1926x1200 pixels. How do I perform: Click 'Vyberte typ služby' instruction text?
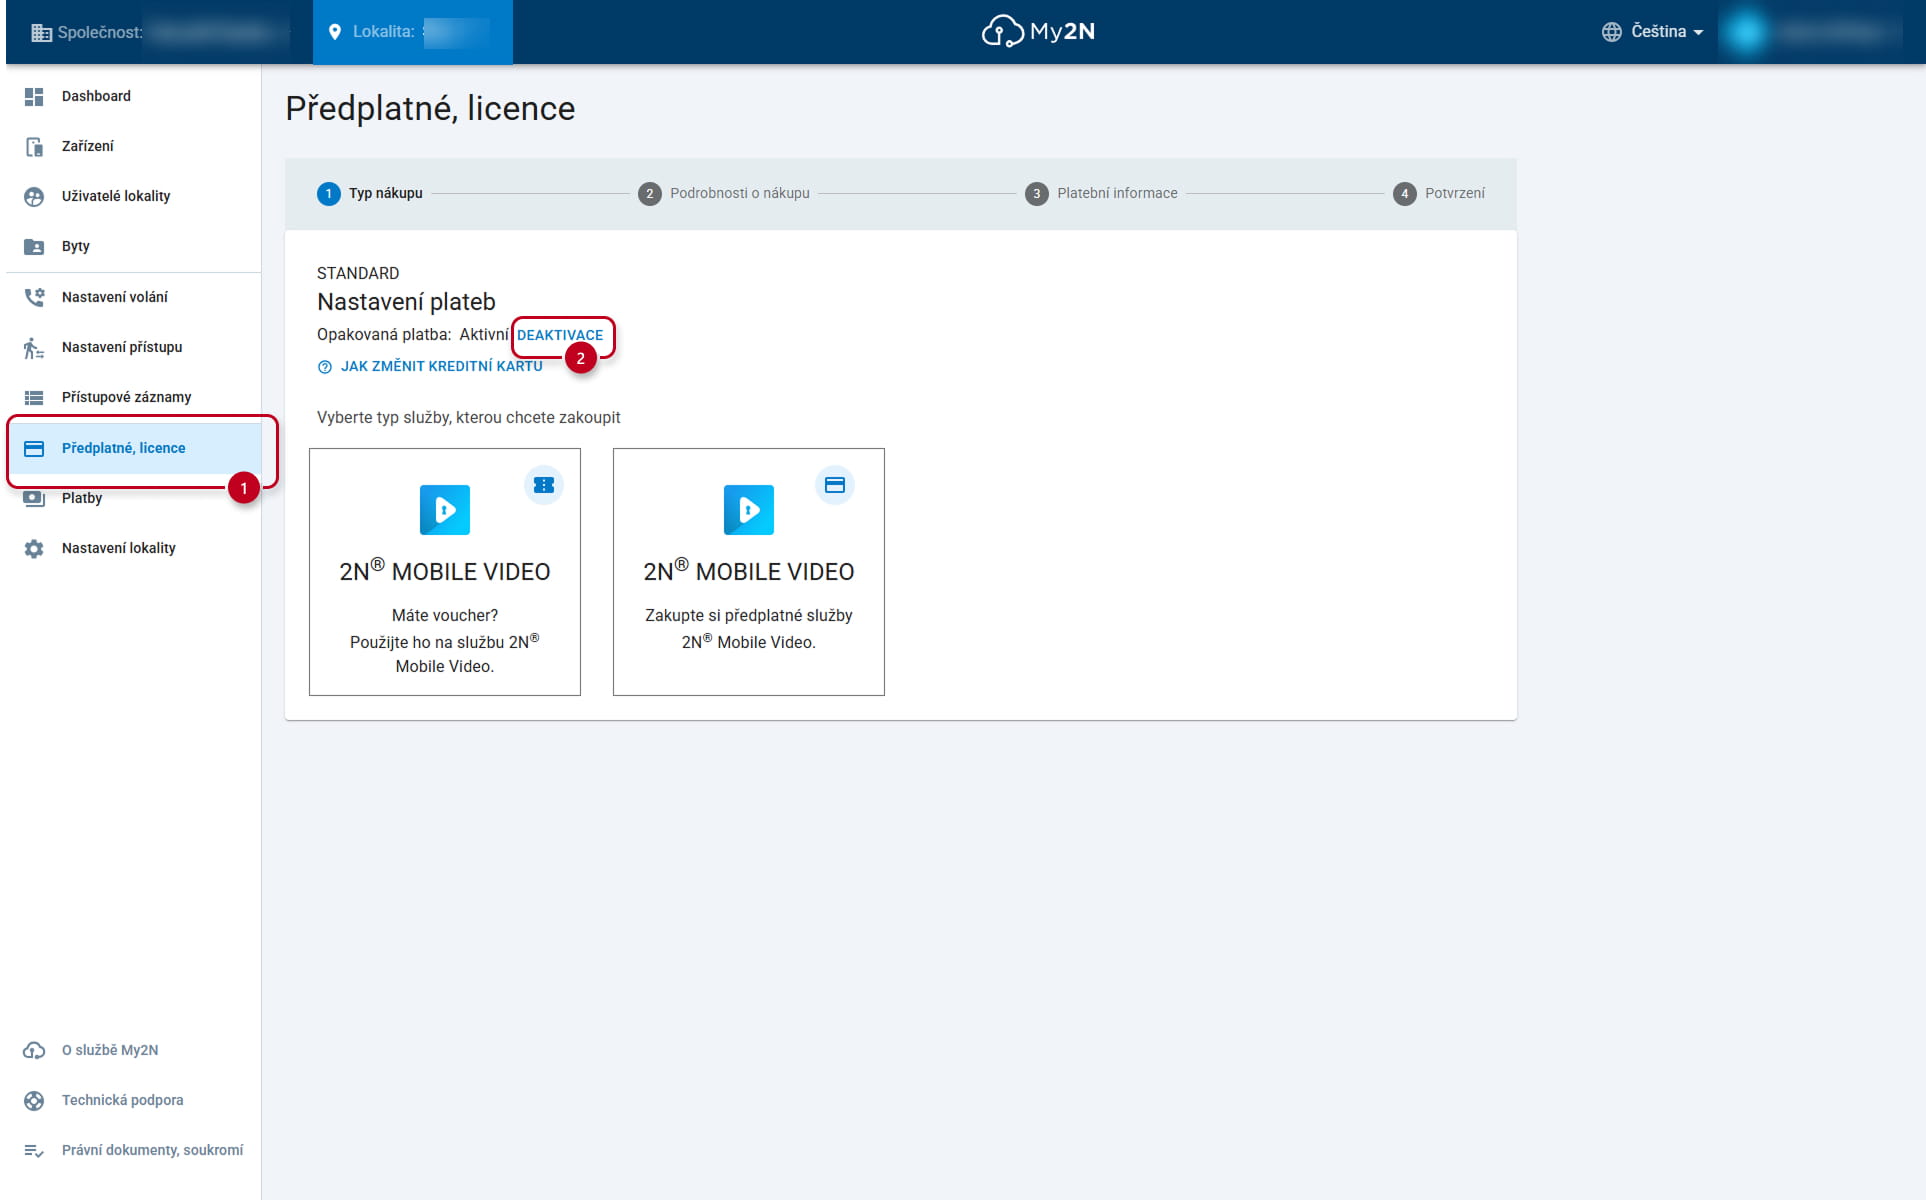coord(468,417)
